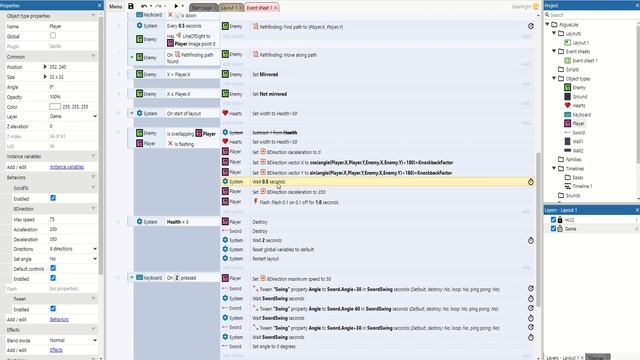Screen dimensions: 640x360
Task: Select the Ground object in Project panel
Action: 576,97
